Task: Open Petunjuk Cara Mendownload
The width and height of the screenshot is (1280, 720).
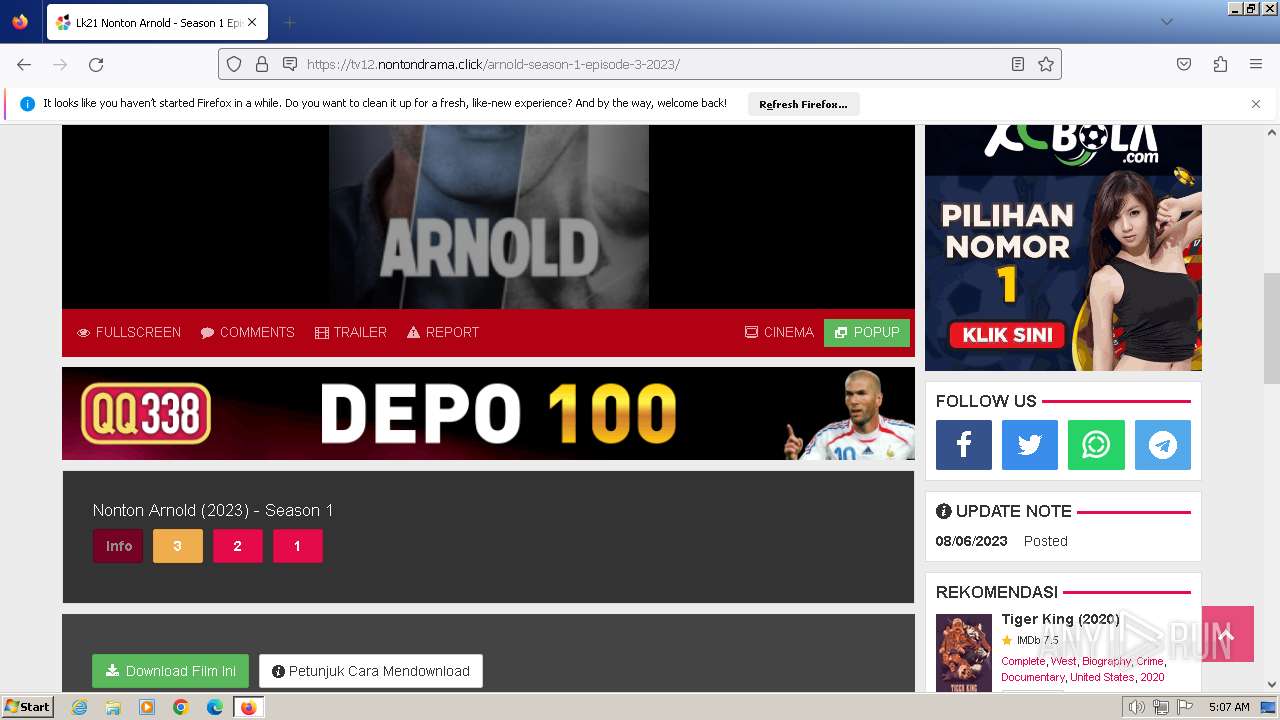Action: click(x=371, y=671)
